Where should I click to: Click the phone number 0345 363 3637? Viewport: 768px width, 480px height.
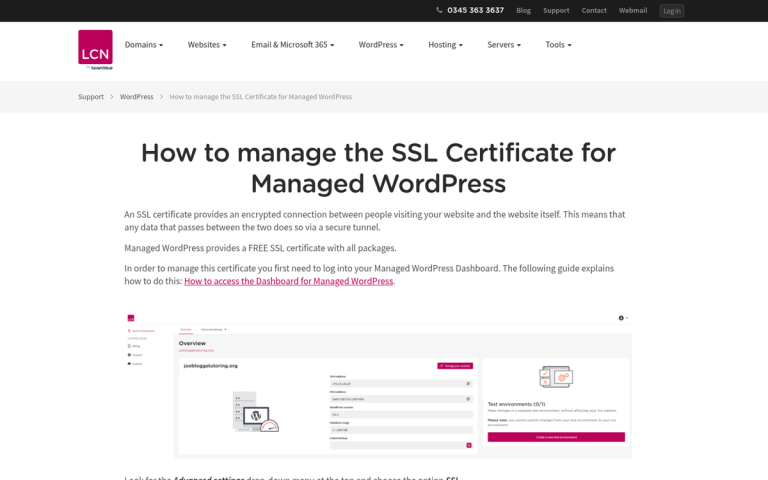(x=476, y=10)
